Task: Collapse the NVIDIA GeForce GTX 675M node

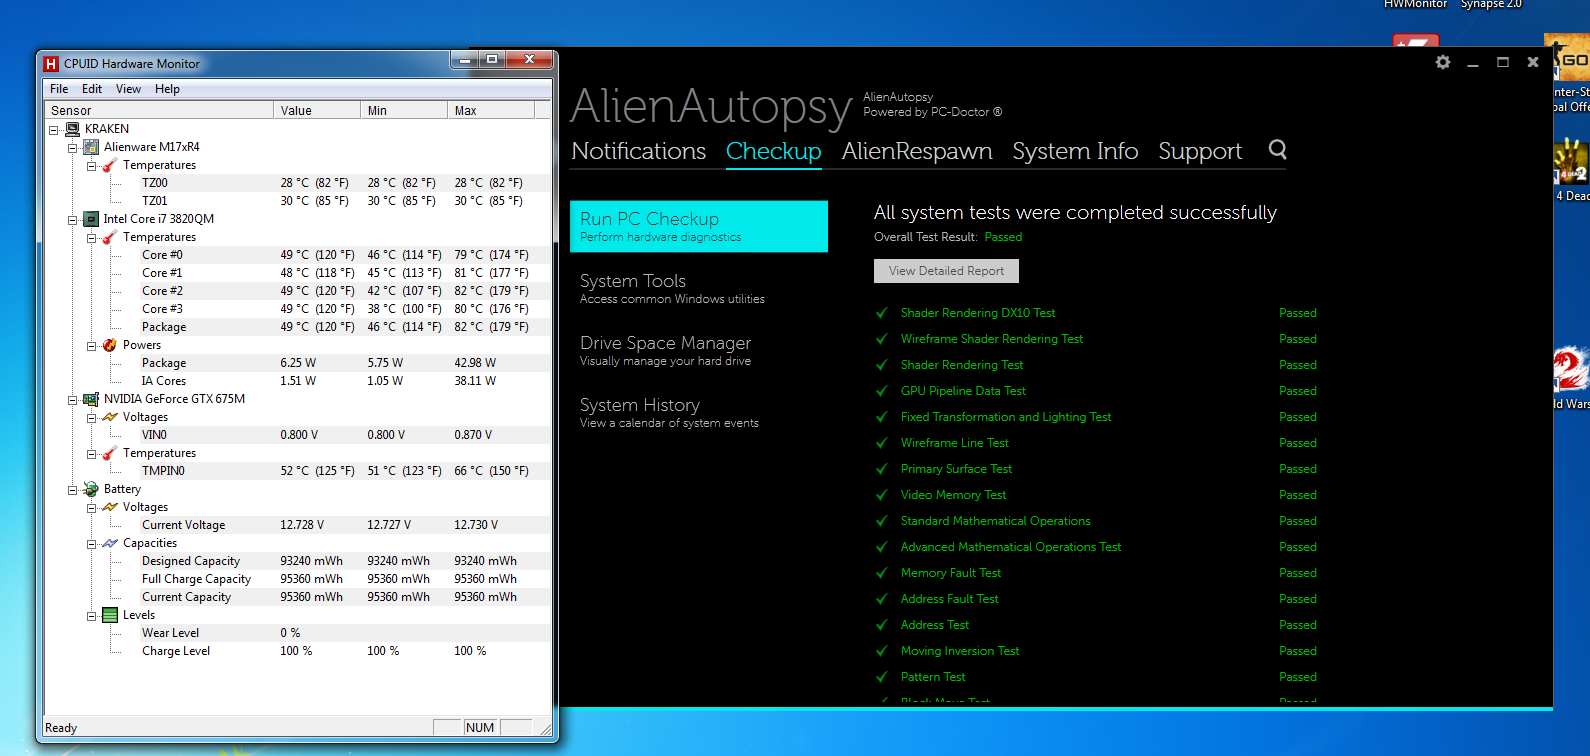Action: 73,400
